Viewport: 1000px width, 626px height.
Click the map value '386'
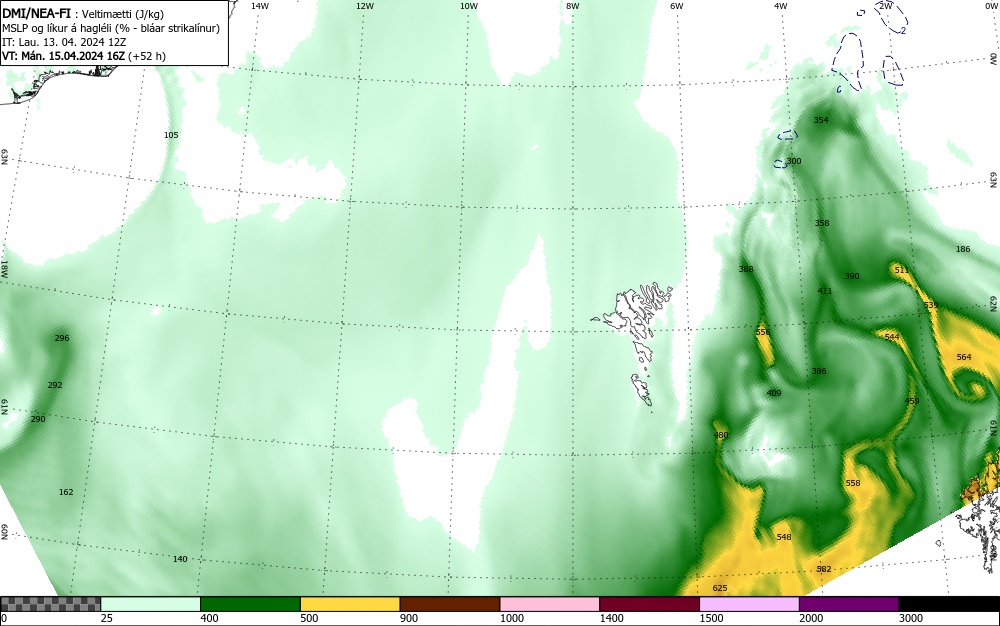click(x=818, y=371)
